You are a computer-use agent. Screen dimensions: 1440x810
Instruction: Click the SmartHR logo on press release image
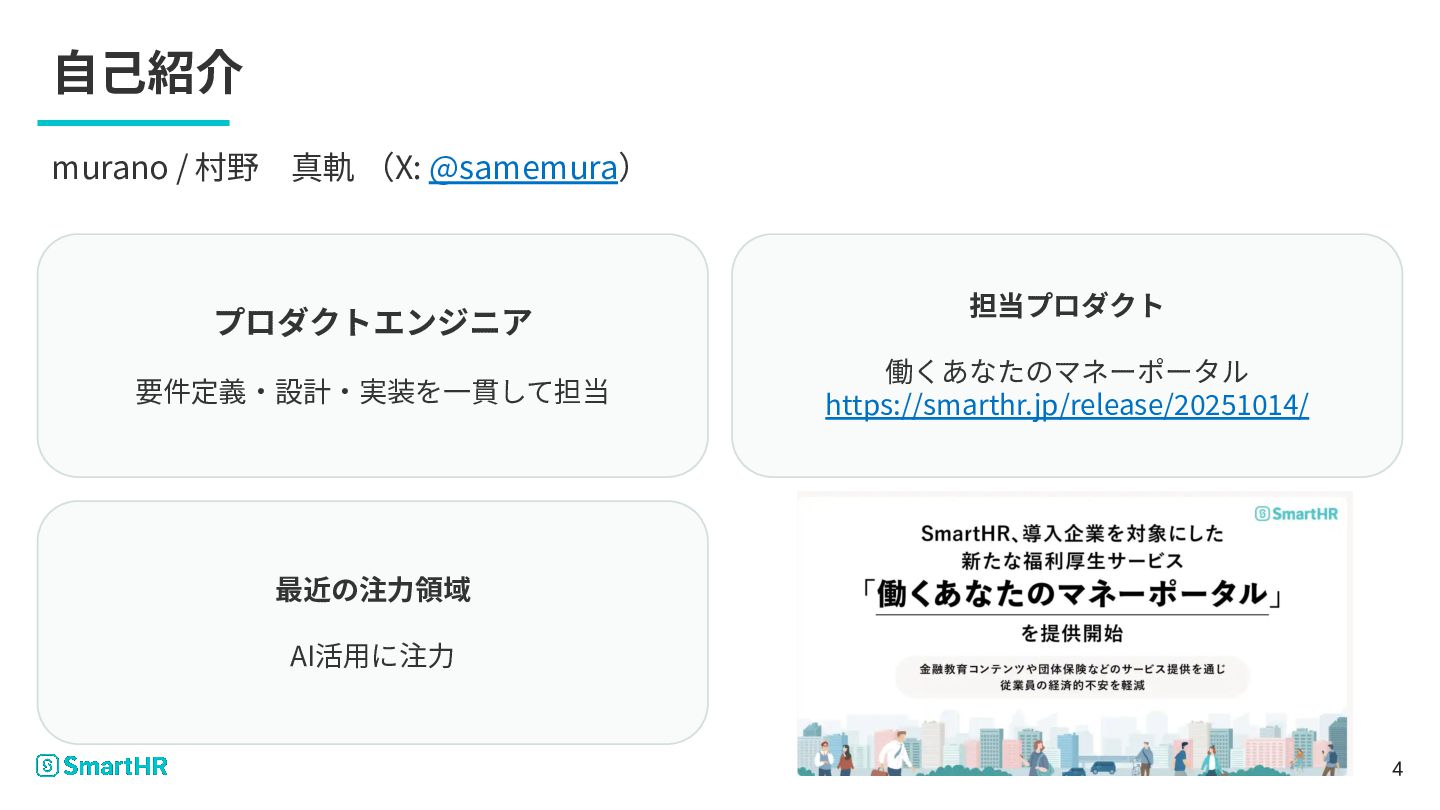pos(1296,514)
